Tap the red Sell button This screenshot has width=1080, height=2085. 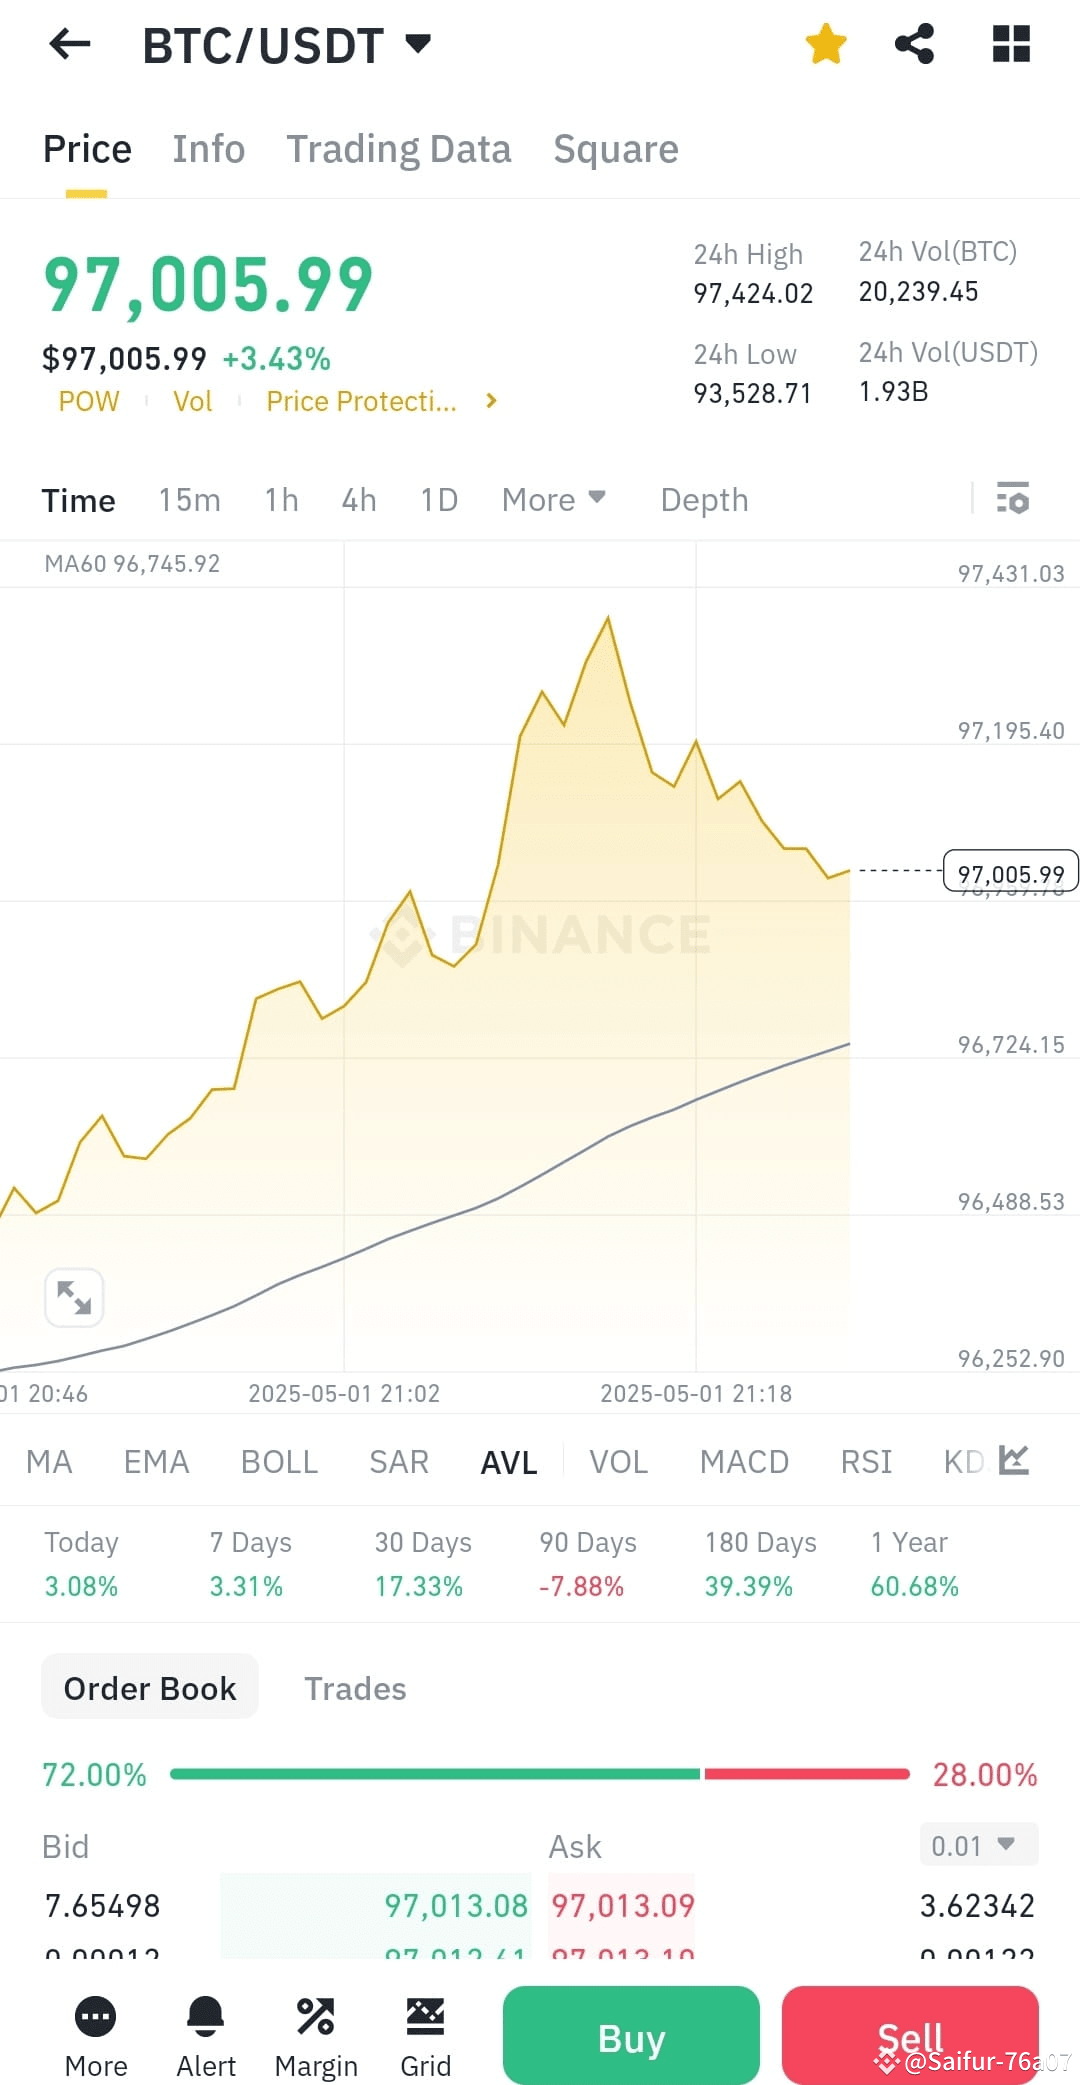[910, 2036]
